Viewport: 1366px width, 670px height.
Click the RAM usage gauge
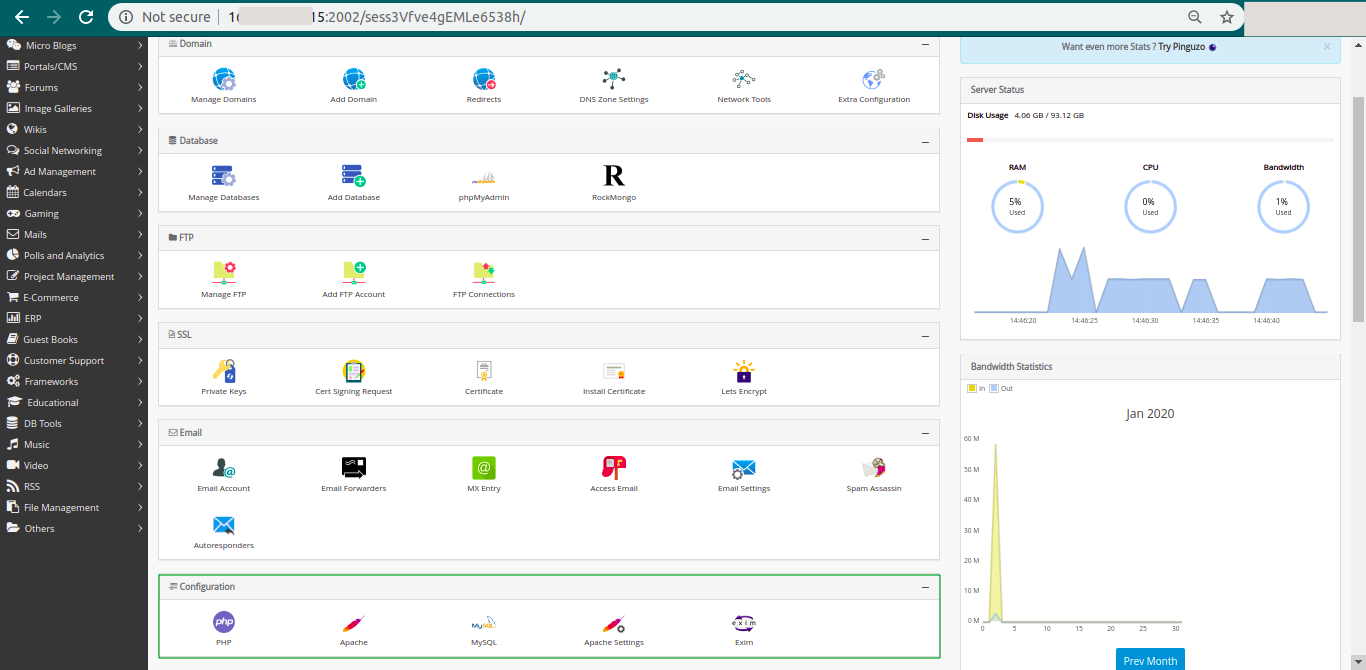(x=1017, y=207)
